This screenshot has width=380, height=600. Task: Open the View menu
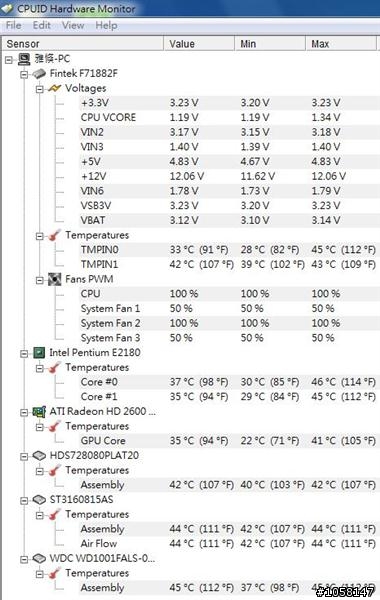73,26
